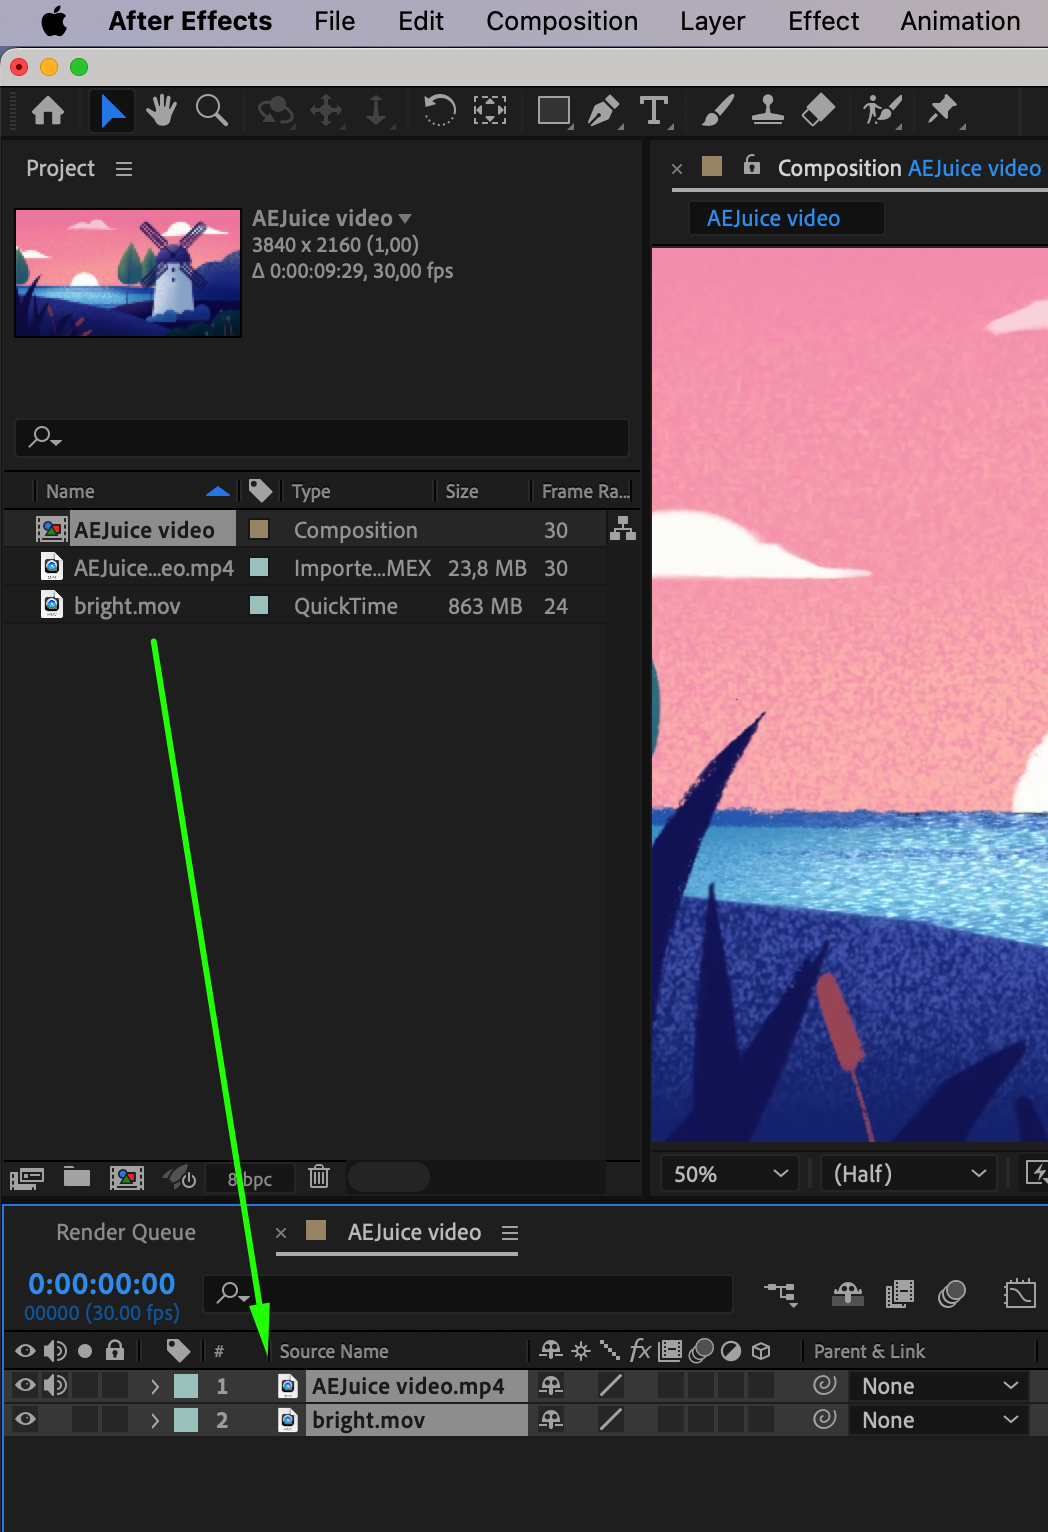Select the Zoom tool
Image resolution: width=1048 pixels, height=1532 pixels.
point(211,110)
